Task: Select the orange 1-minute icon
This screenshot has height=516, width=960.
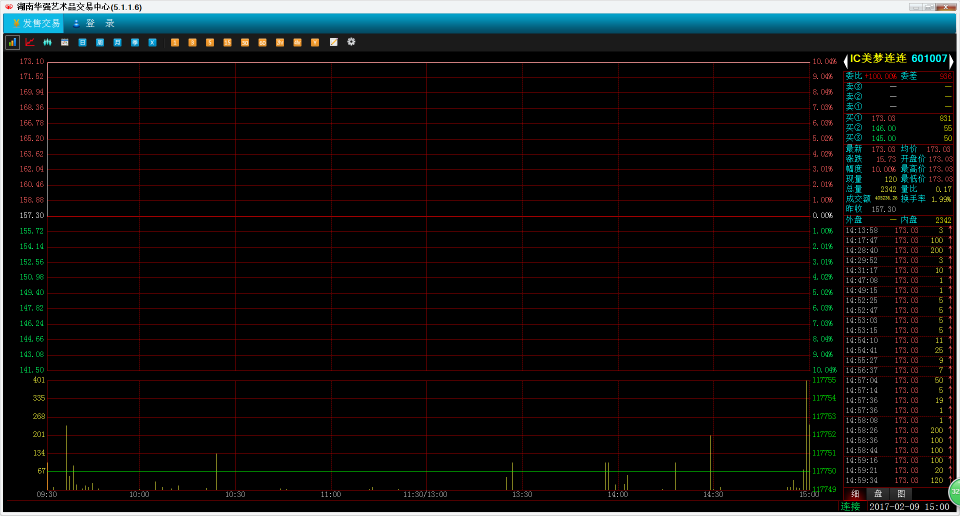Action: (174, 42)
